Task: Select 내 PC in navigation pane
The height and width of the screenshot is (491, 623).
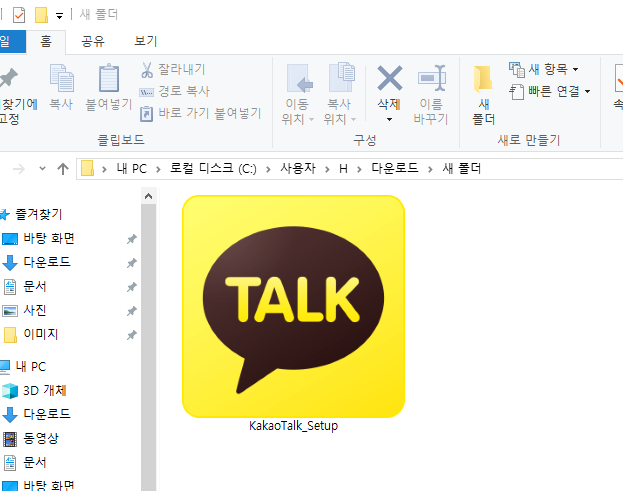Action: click(31, 366)
